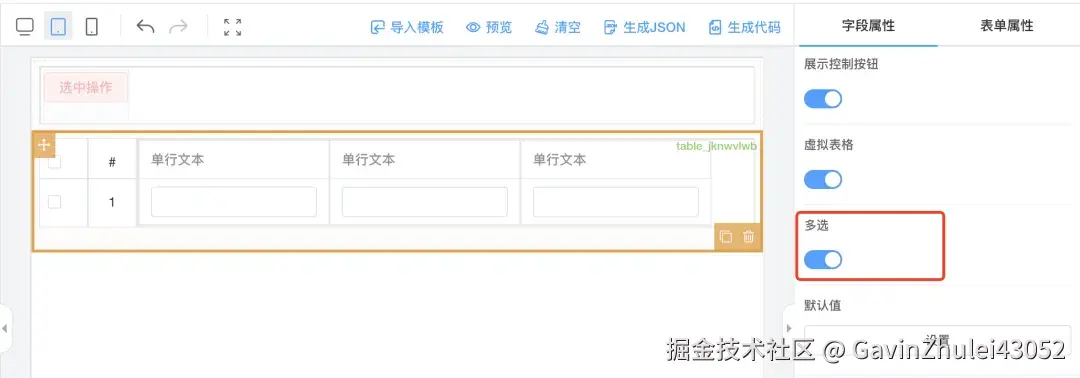Open 预览 preview button
This screenshot has width=1080, height=378.
coord(489,28)
